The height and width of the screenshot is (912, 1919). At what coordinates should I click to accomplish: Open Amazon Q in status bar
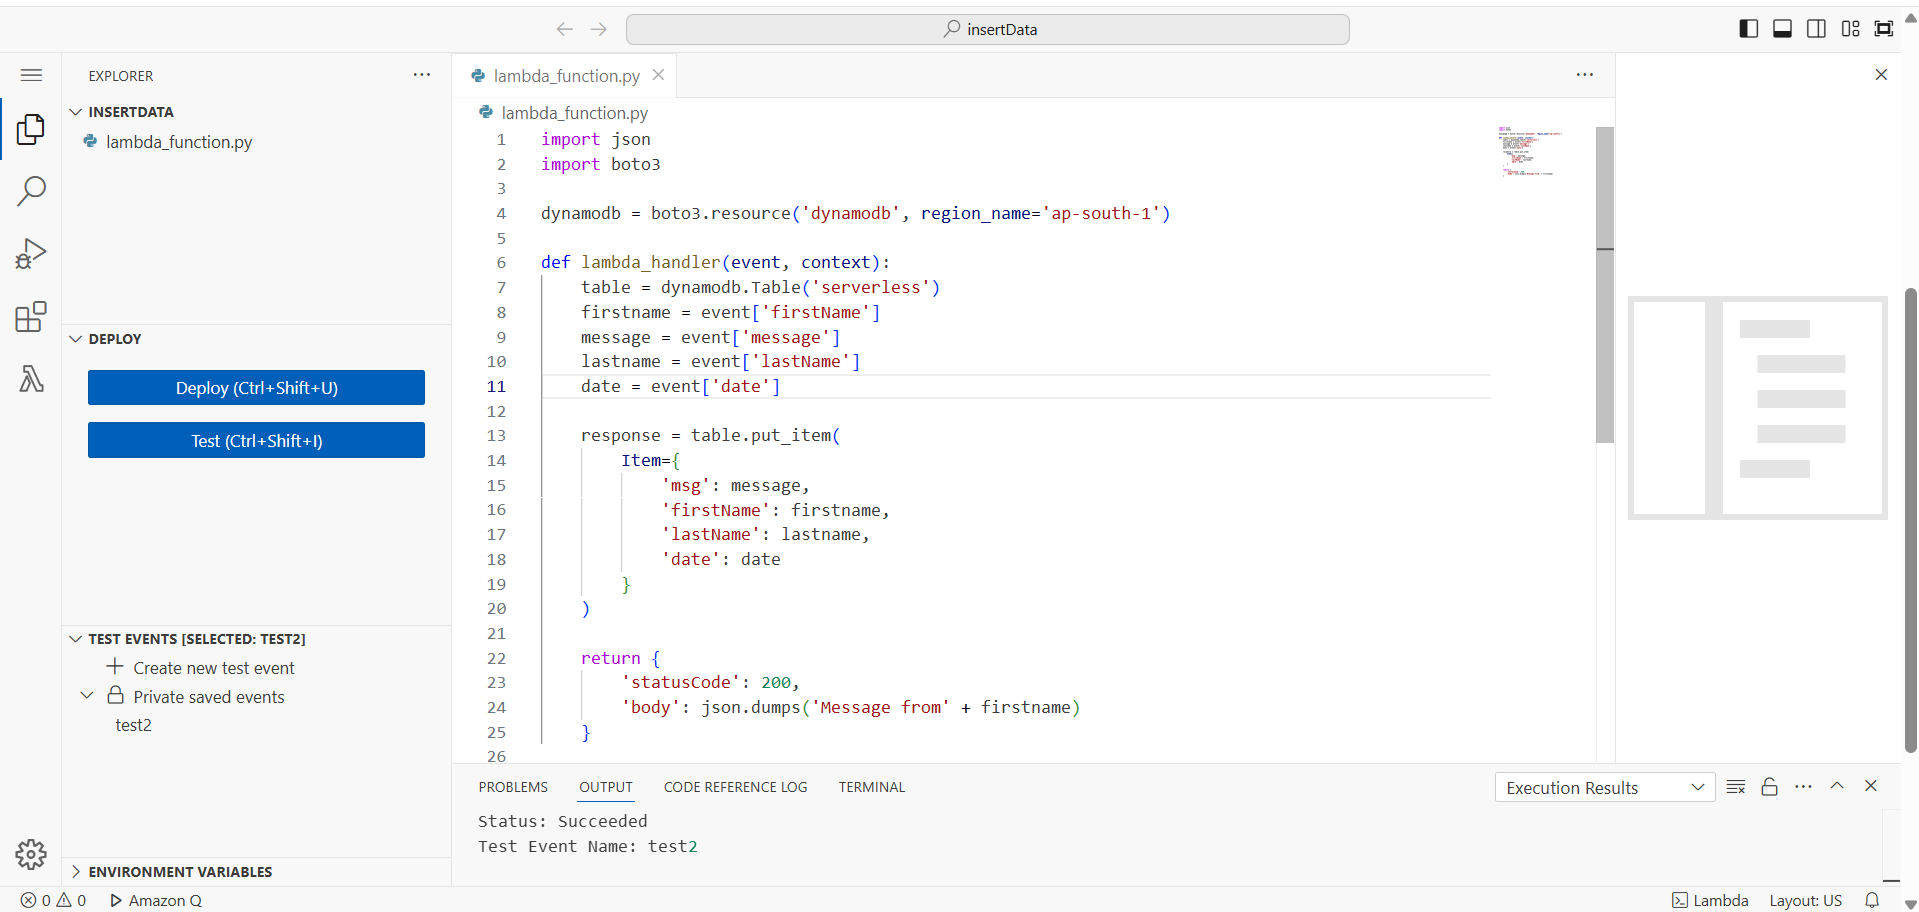(x=156, y=900)
